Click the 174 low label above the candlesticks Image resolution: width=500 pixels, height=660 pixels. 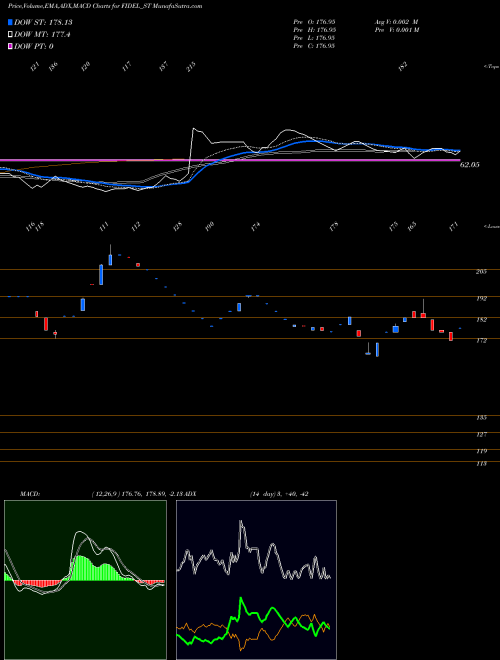[255, 226]
